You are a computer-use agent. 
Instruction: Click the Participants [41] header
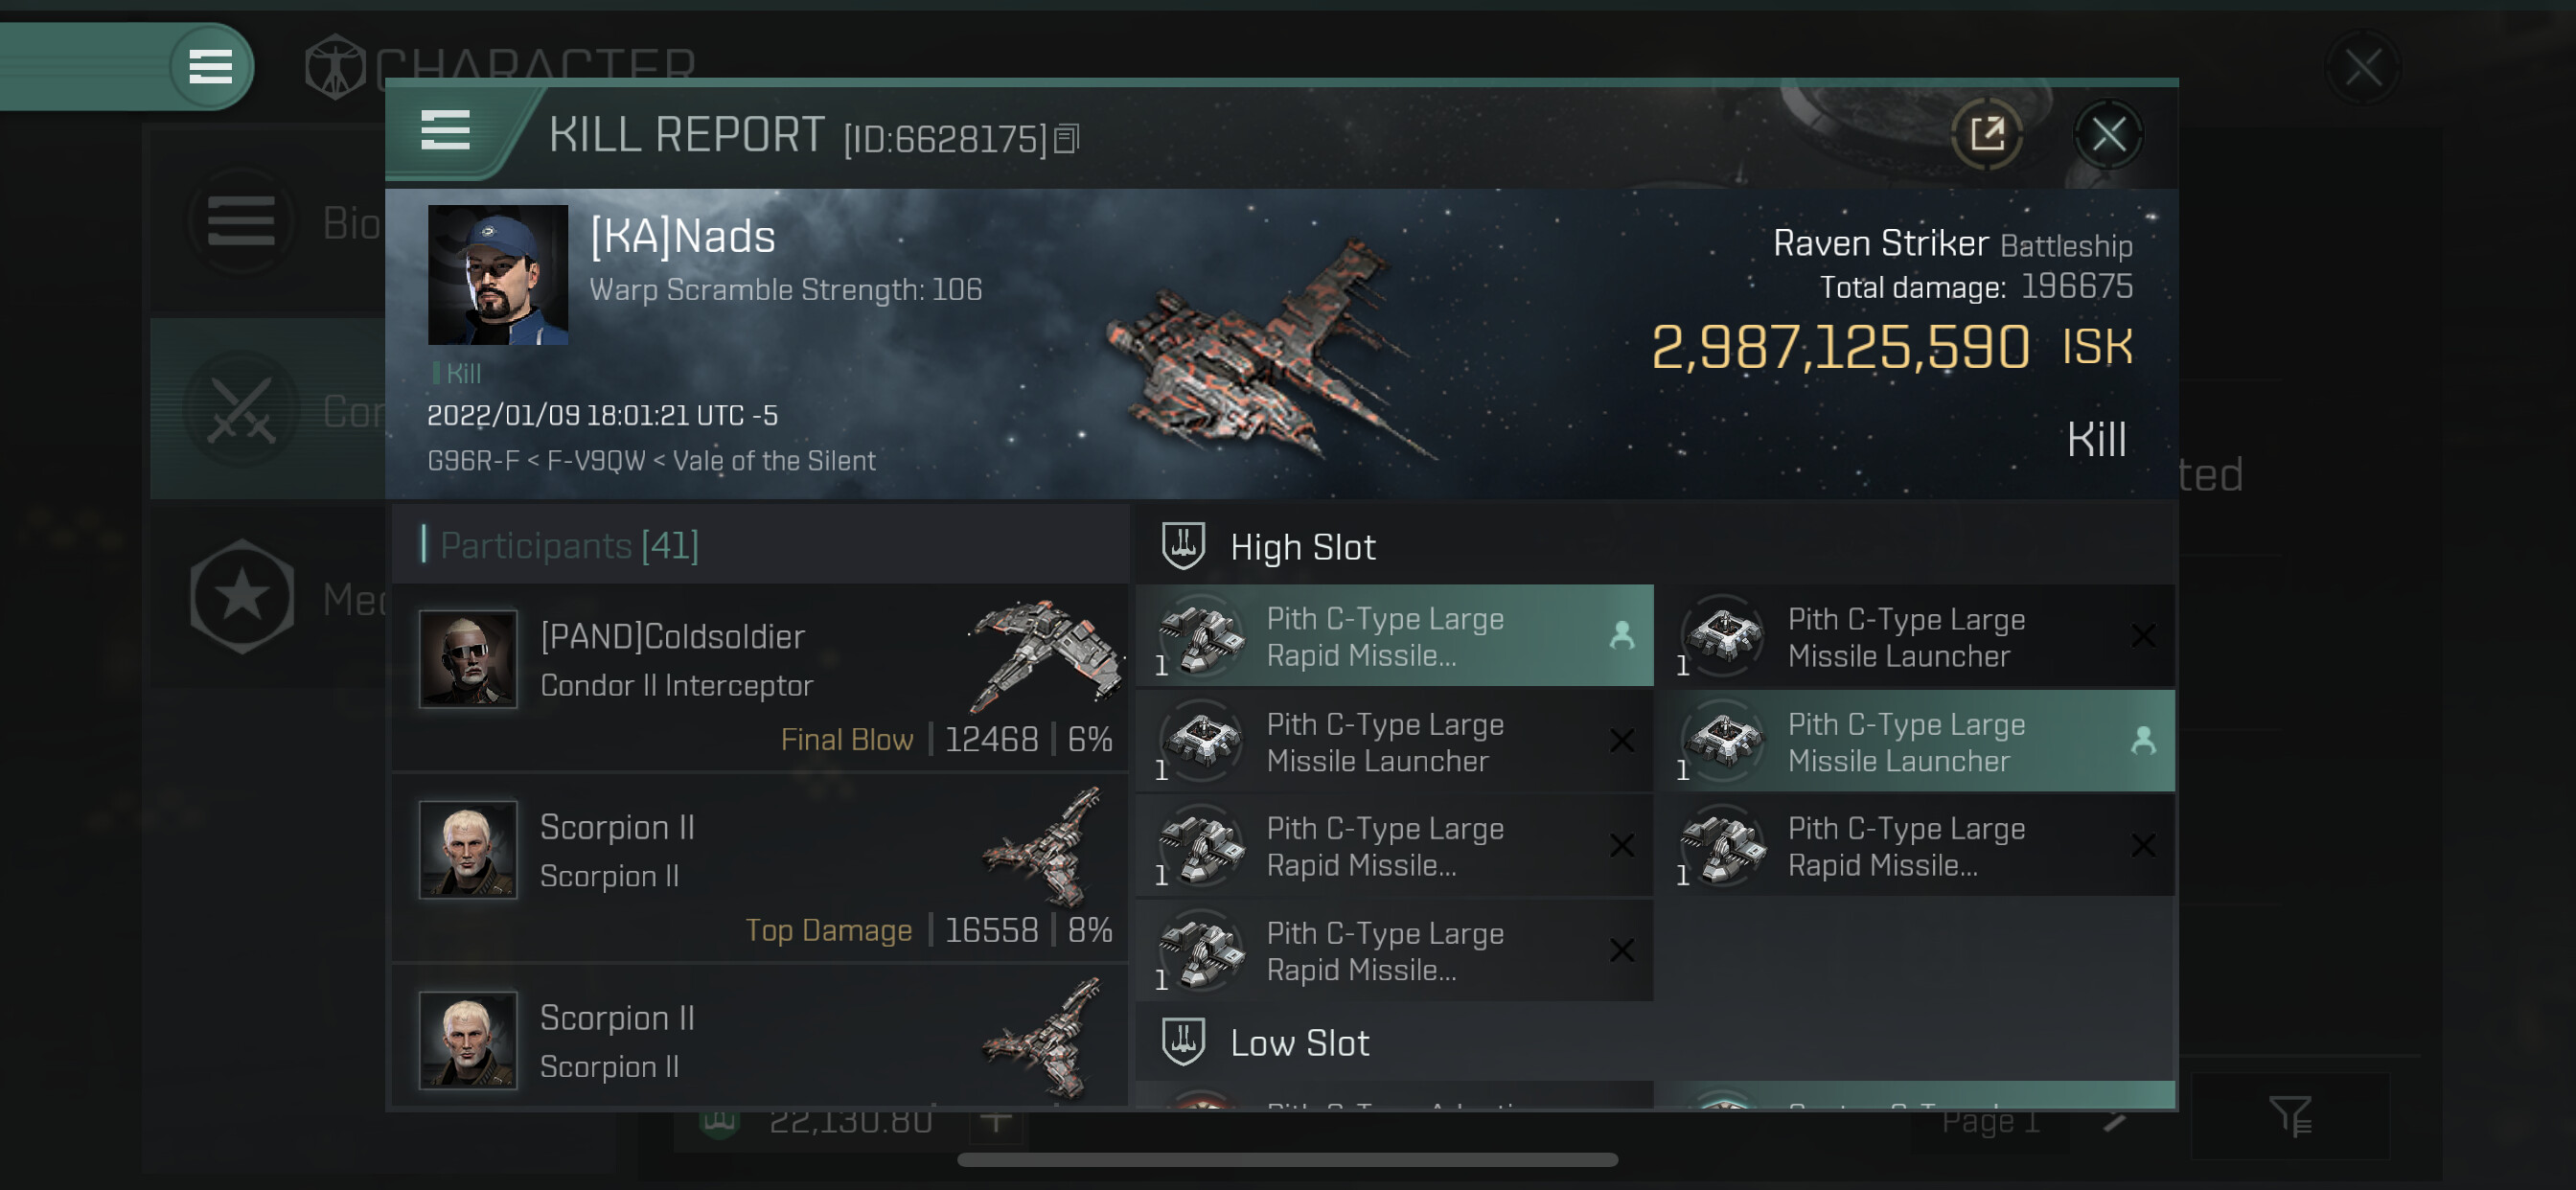[569, 546]
